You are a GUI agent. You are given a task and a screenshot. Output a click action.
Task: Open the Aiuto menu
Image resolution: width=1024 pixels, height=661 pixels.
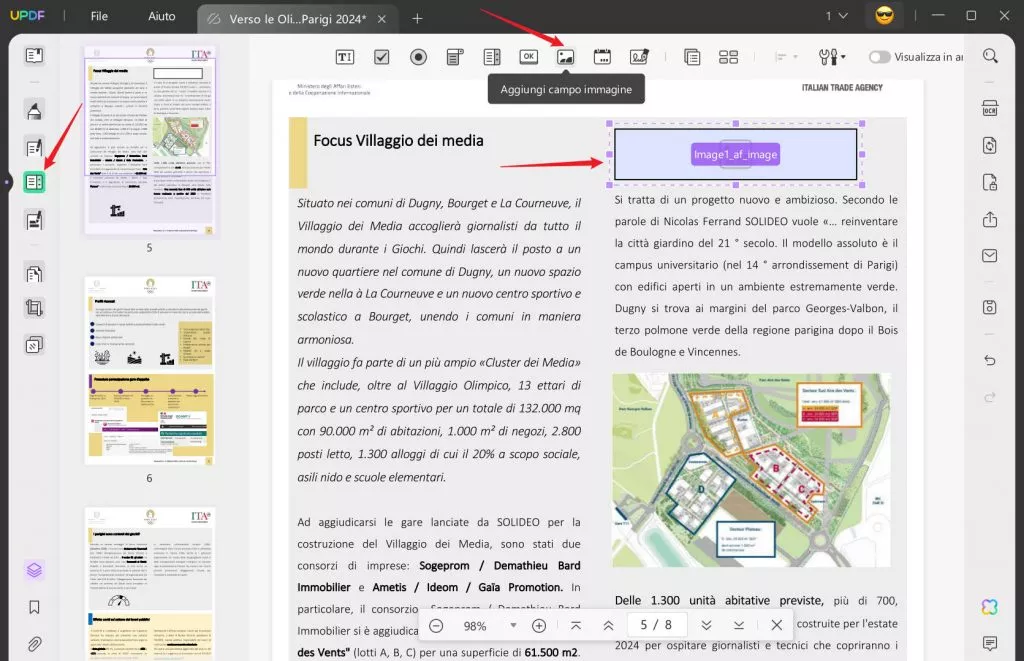click(x=161, y=16)
